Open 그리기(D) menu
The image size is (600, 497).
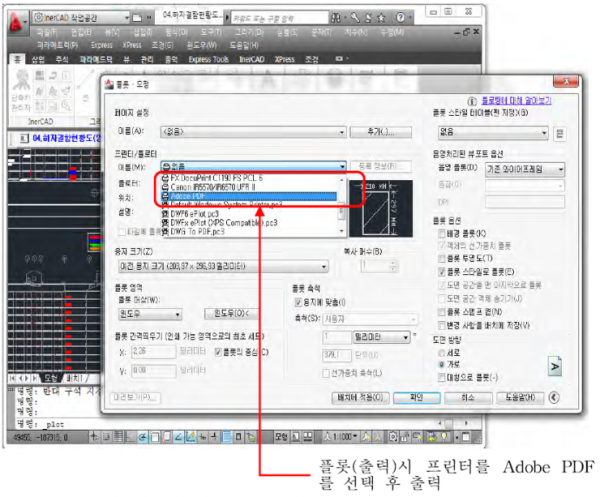click(249, 33)
